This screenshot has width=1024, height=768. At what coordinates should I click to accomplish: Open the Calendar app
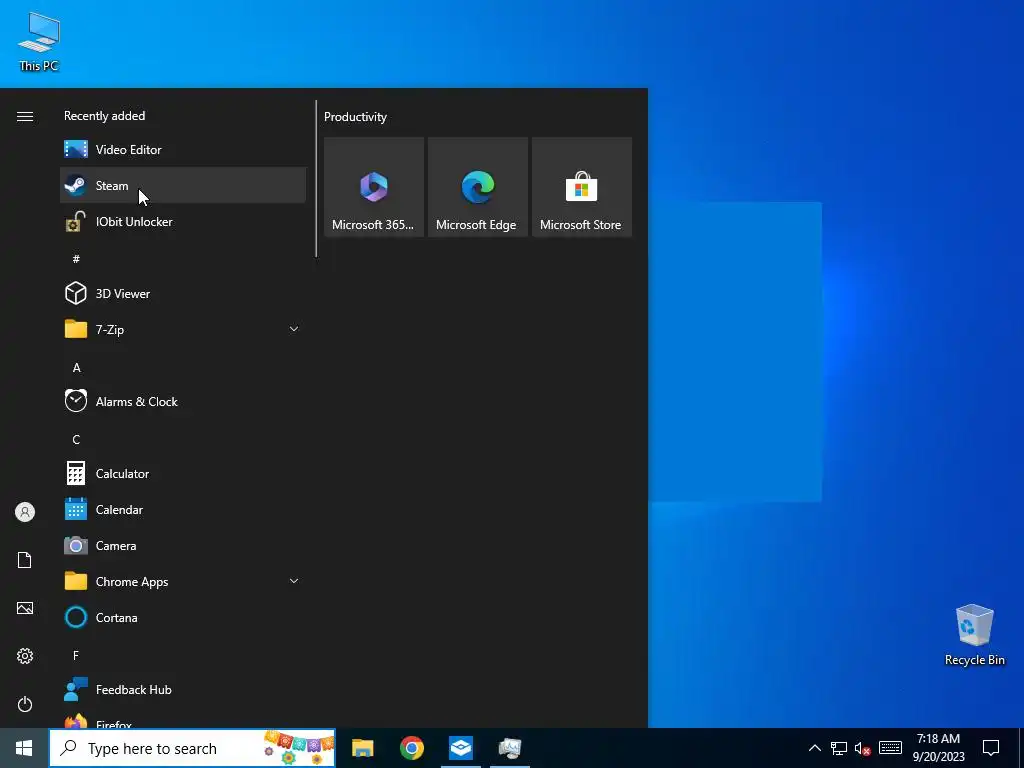coord(183,509)
